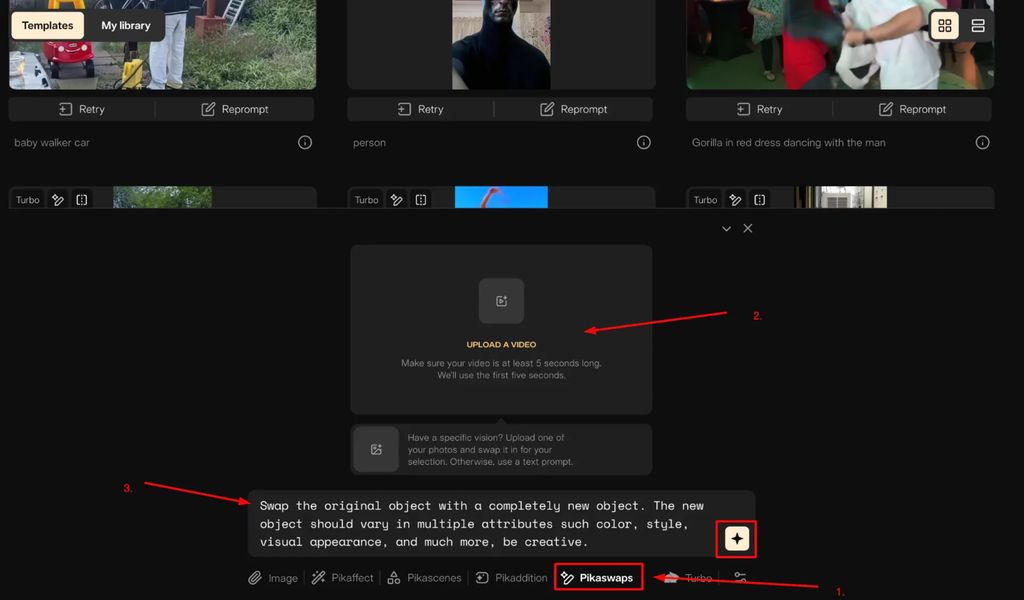Reprompt the Gorilla in red dress video
This screenshot has width=1024, height=600.
pyautogui.click(x=911, y=109)
